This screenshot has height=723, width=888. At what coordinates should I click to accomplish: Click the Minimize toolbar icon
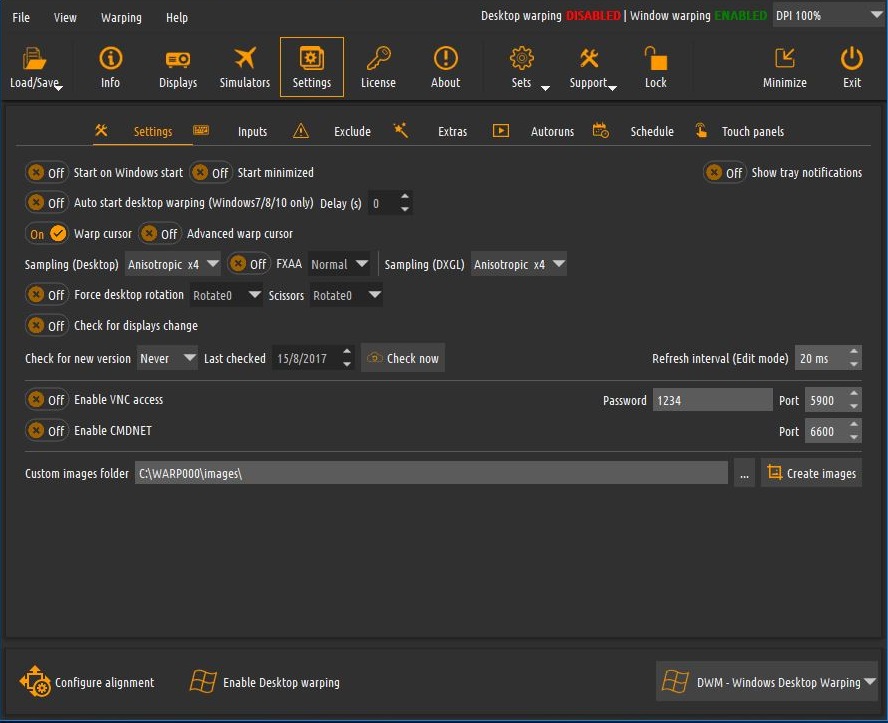(x=784, y=58)
